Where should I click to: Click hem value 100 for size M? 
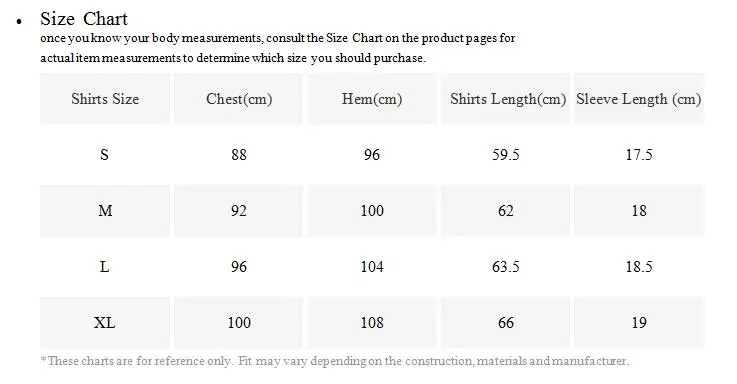tap(372, 211)
